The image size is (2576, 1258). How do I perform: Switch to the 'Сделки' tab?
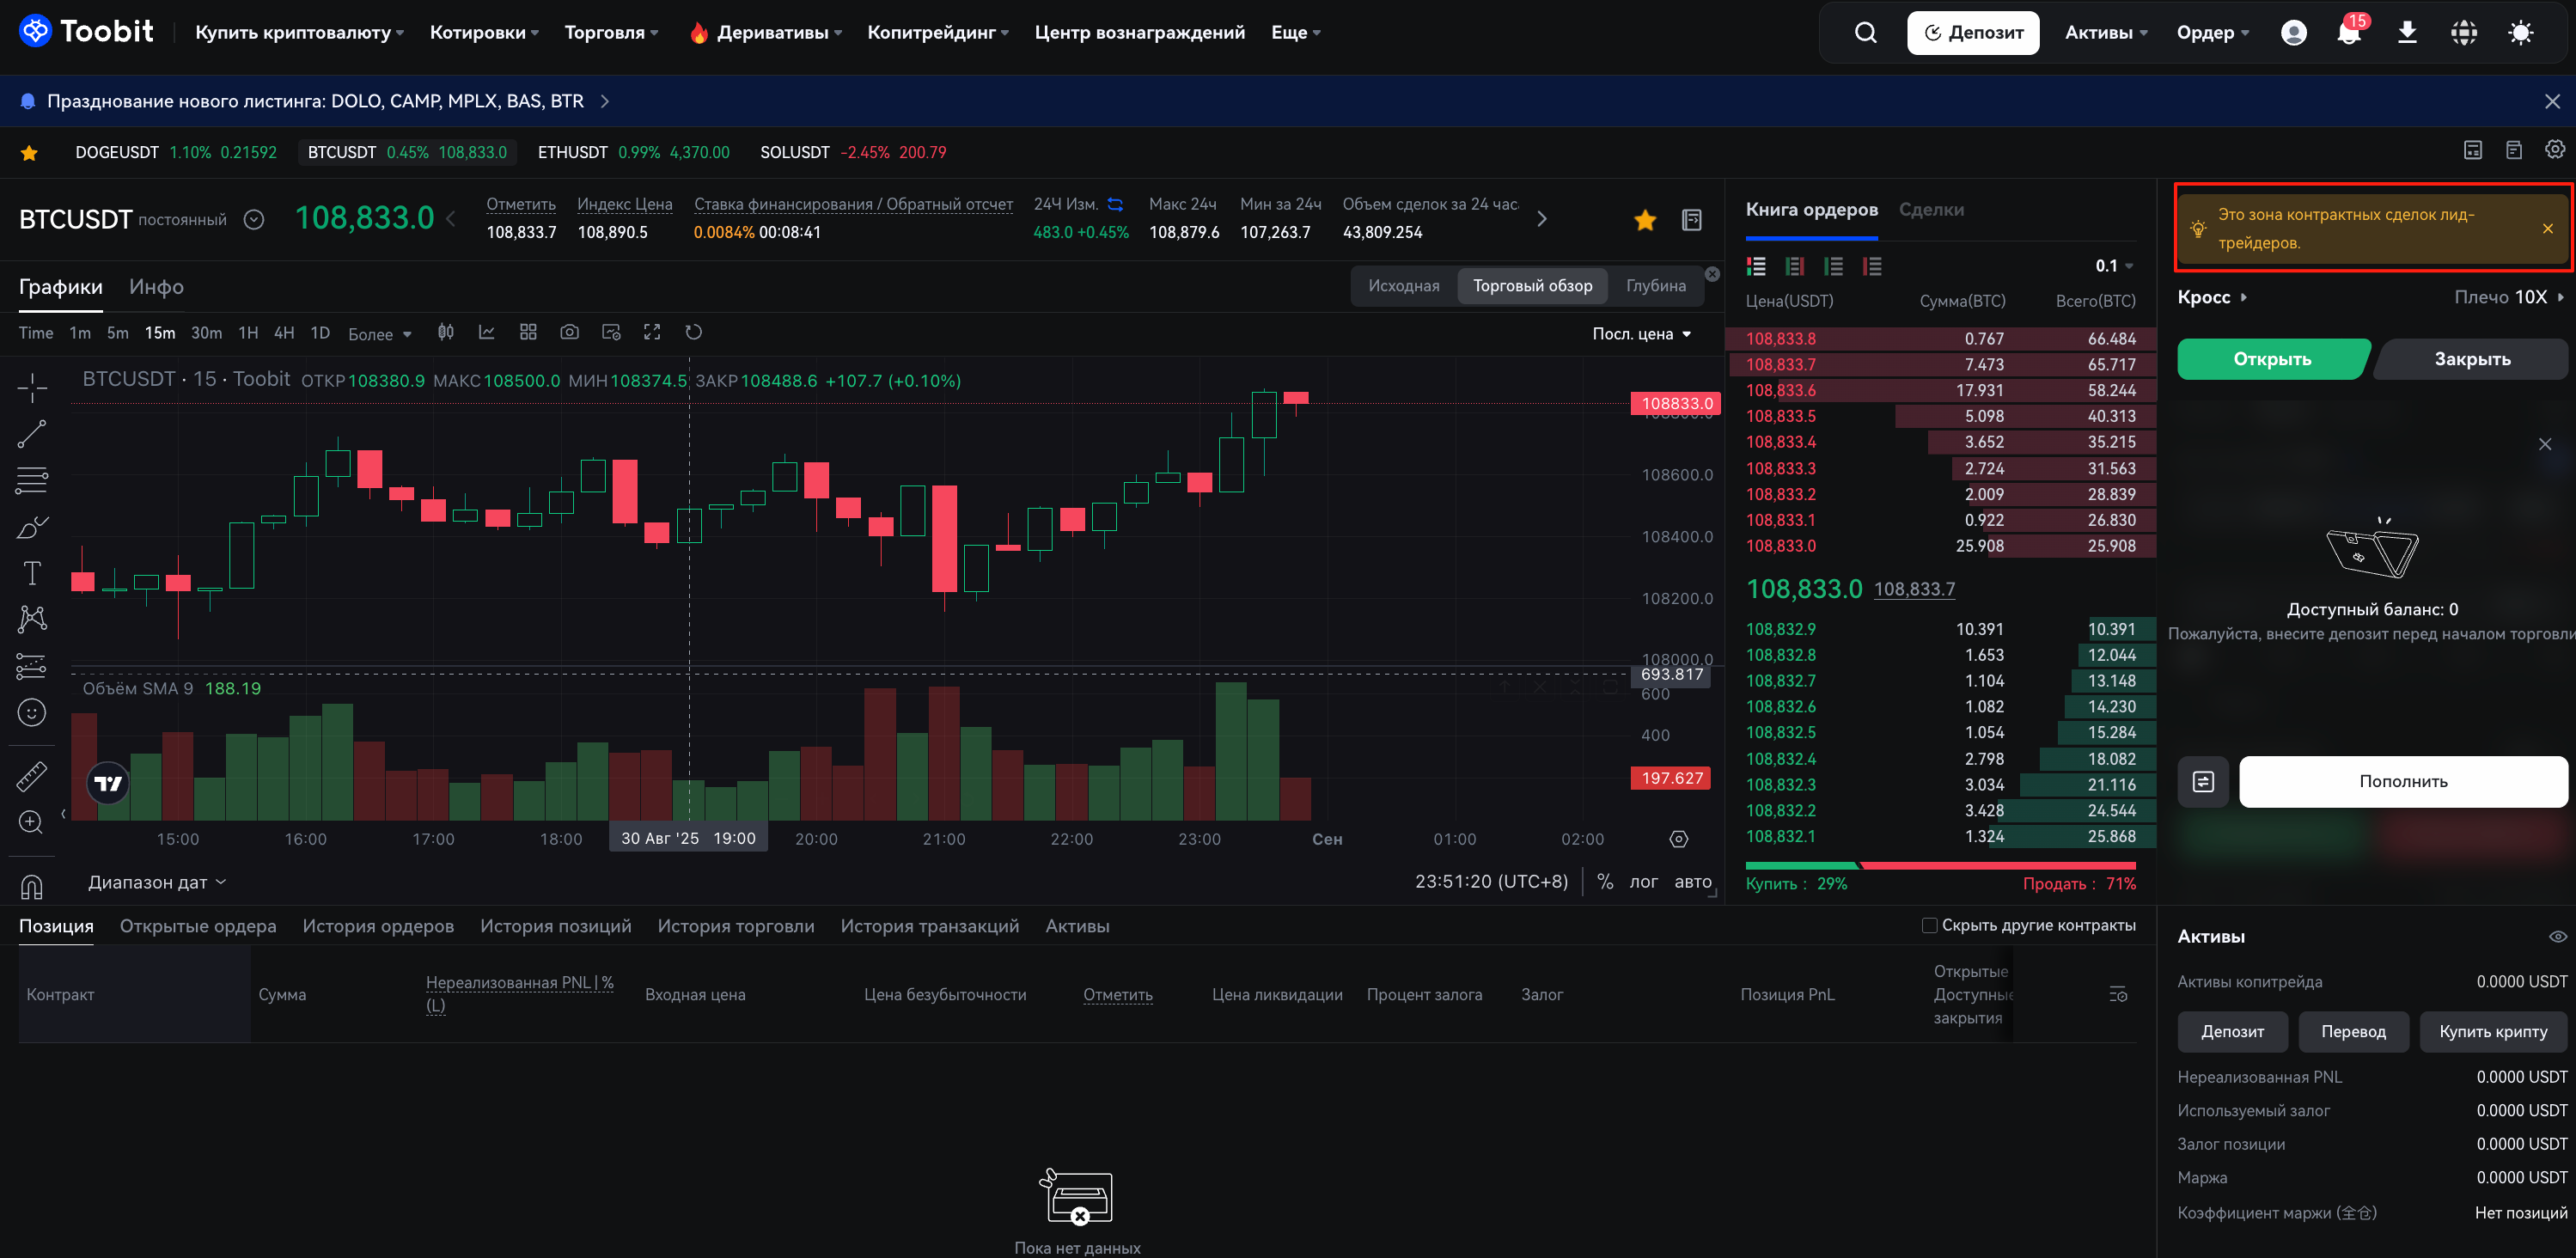point(1931,209)
